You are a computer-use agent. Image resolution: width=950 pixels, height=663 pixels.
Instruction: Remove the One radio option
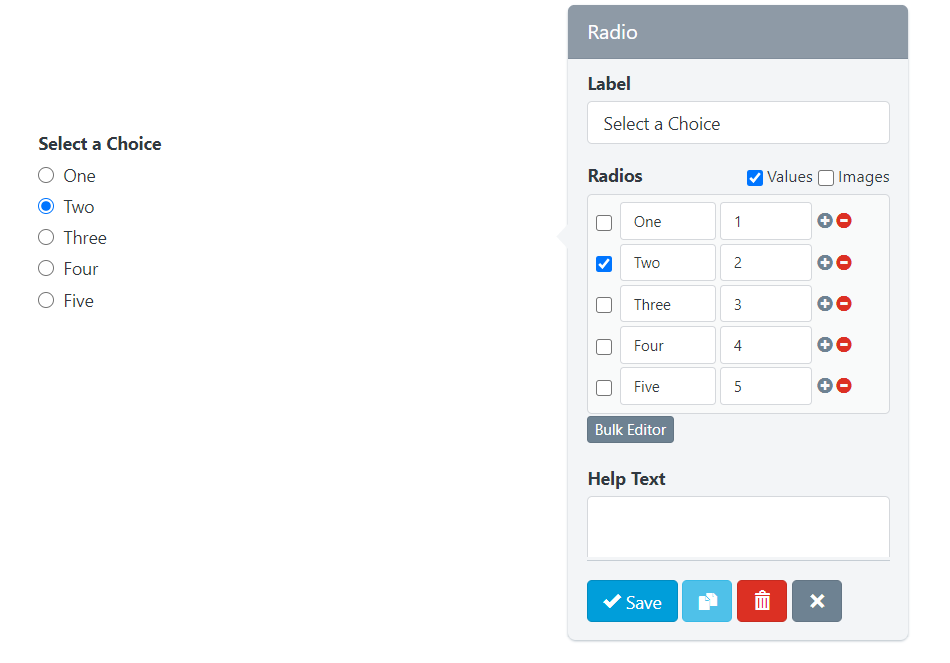(844, 221)
